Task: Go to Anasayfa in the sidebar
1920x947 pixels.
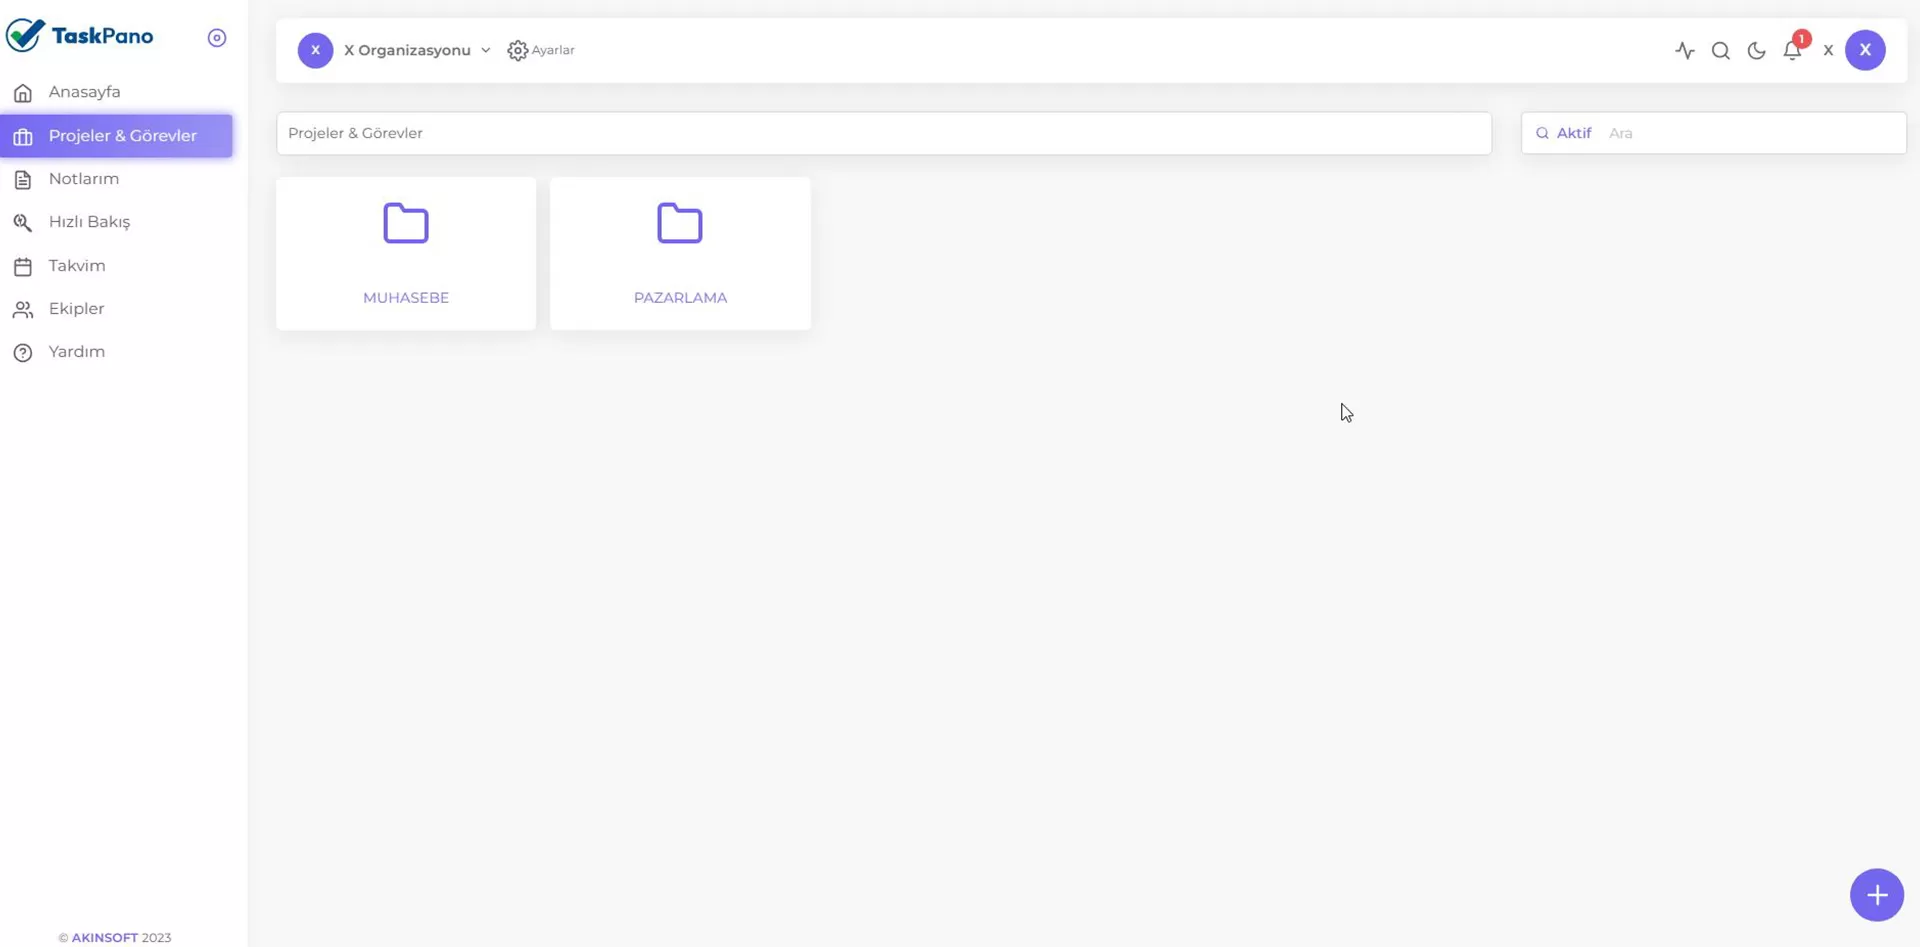Action: (84, 92)
